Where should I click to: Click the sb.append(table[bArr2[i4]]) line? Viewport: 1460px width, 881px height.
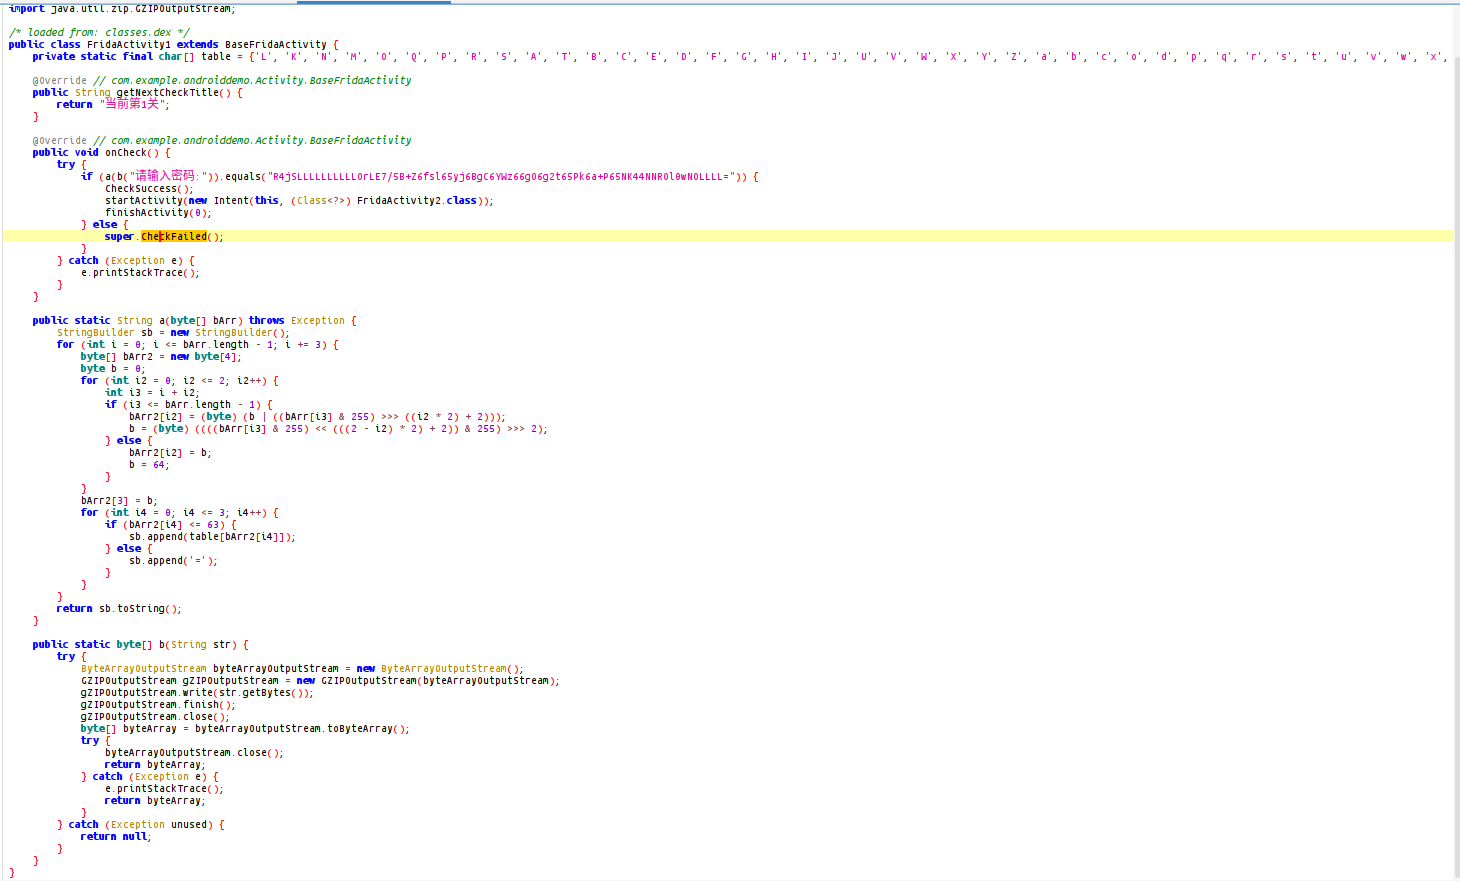point(211,537)
